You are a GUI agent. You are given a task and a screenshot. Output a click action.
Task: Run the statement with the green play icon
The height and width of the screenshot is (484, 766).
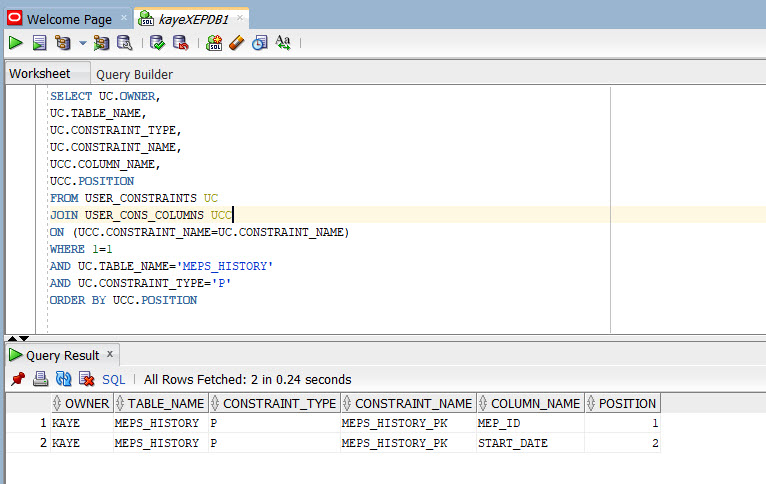(x=16, y=43)
